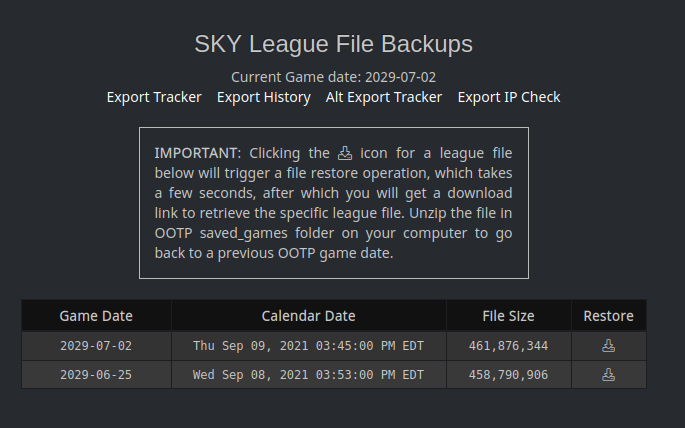Click the Calendar Date column header
The width and height of the screenshot is (685, 428).
(x=308, y=316)
